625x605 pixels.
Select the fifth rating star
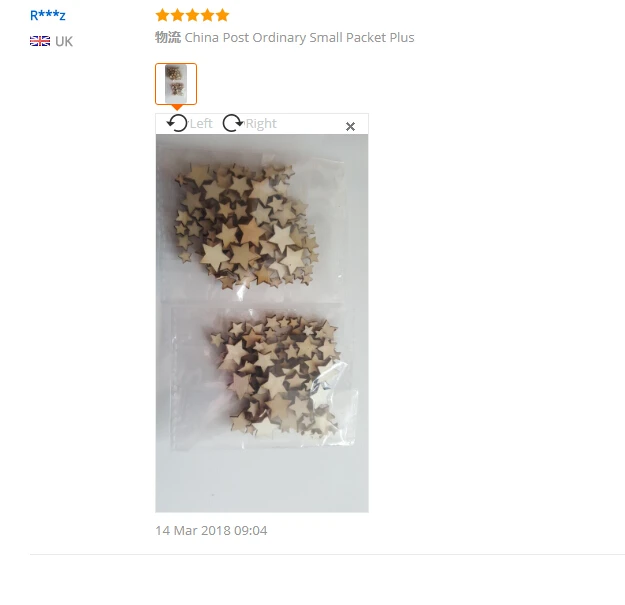222,16
